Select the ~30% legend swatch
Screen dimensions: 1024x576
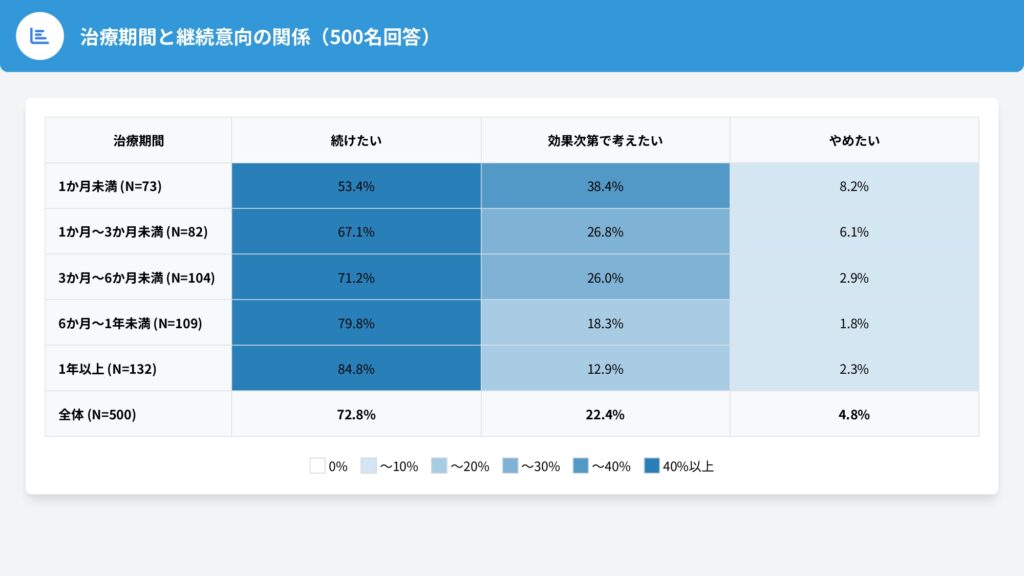[509, 466]
